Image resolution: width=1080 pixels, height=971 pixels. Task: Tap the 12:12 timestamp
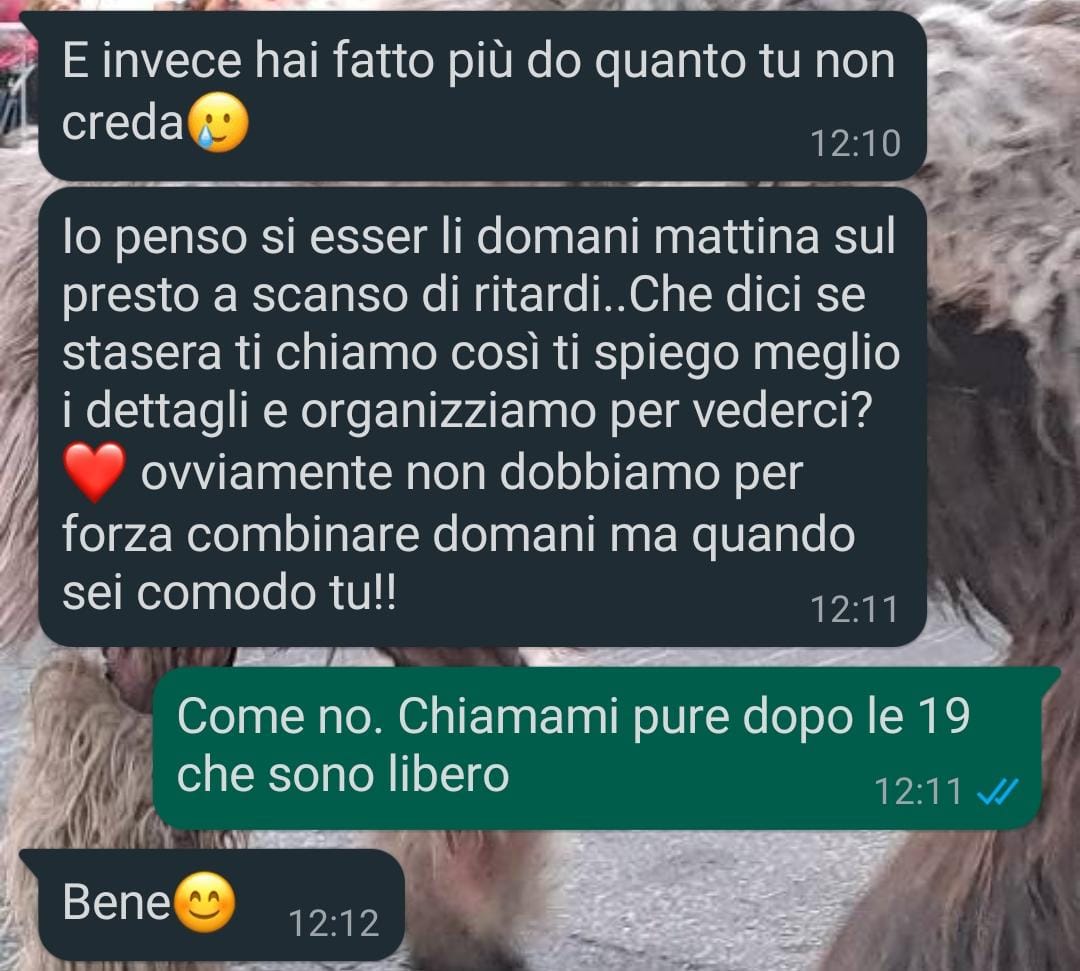[334, 923]
